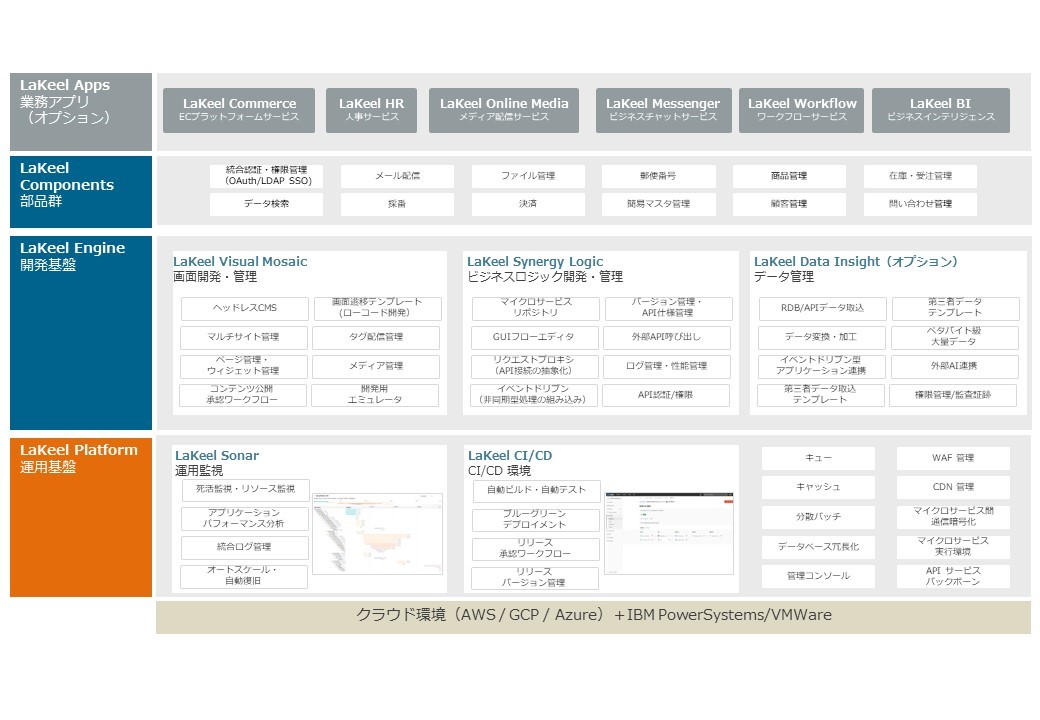Click the 統合認証・権限管理 (OAuth/LDAP SSO) component

pyautogui.click(x=266, y=176)
